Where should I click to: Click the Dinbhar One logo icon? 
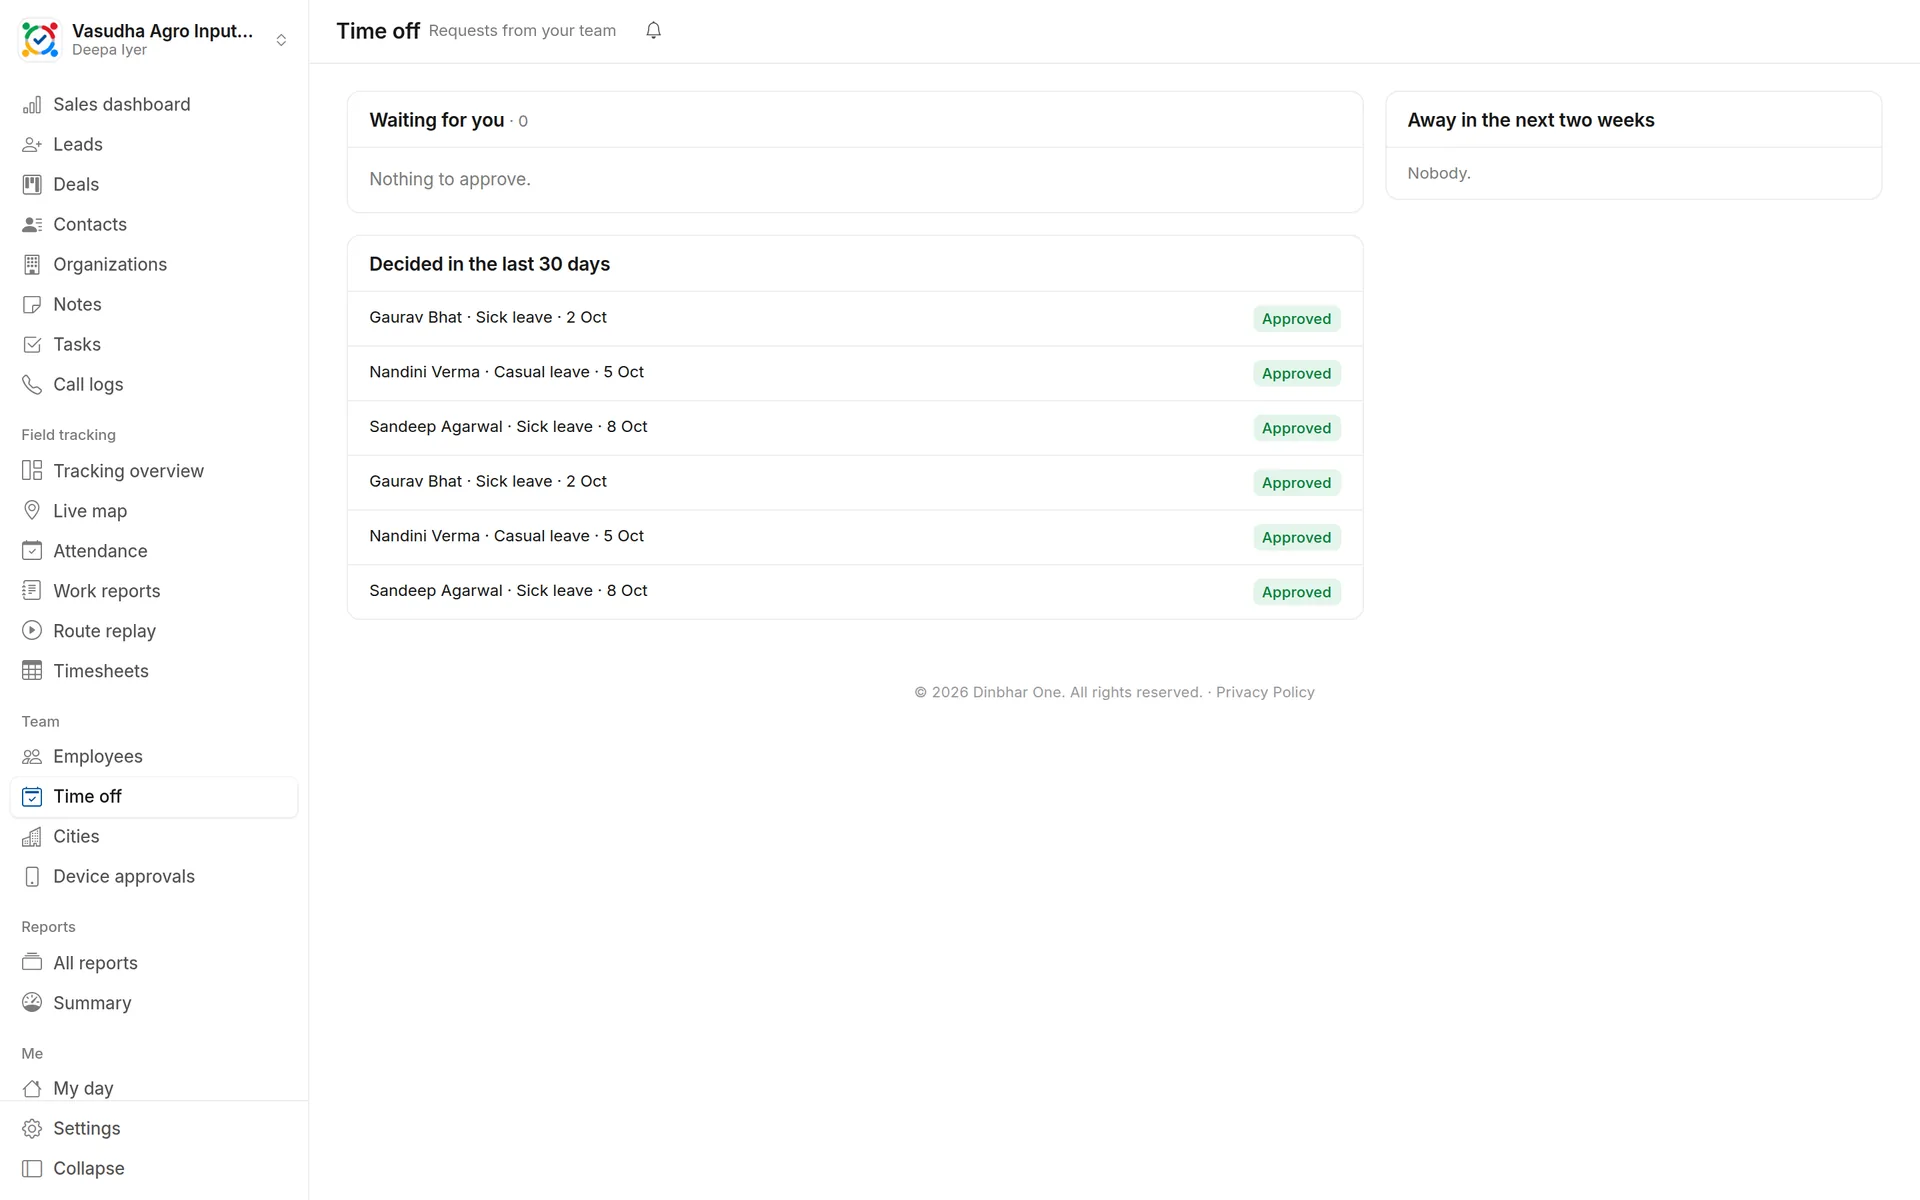pos(40,40)
